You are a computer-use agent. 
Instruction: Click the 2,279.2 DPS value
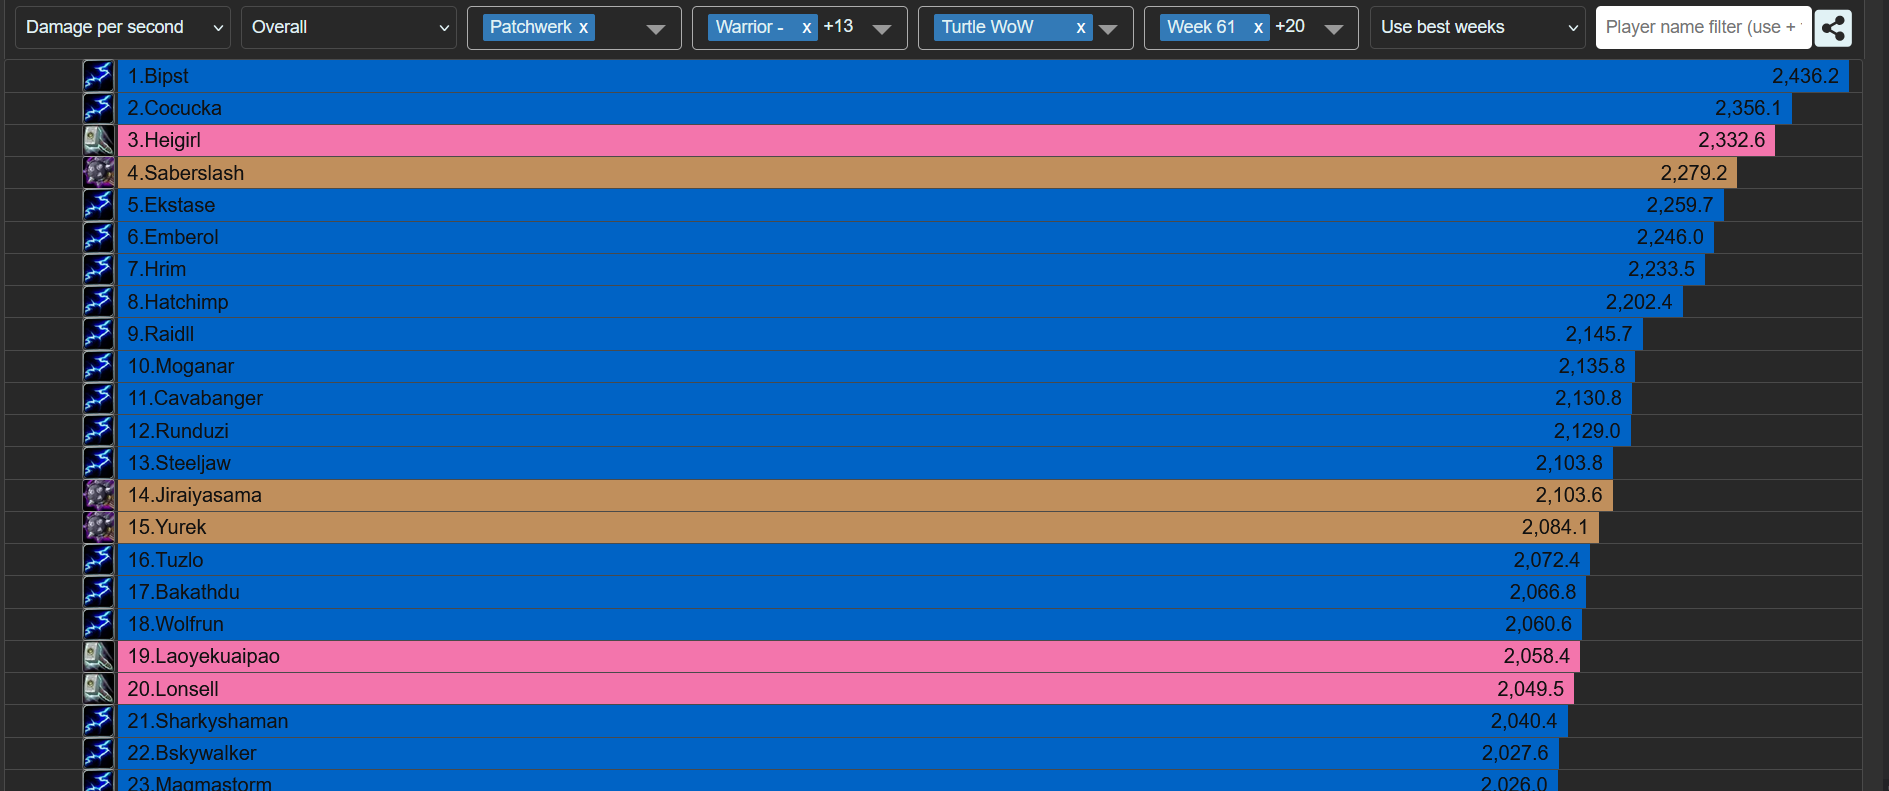coord(1693,173)
